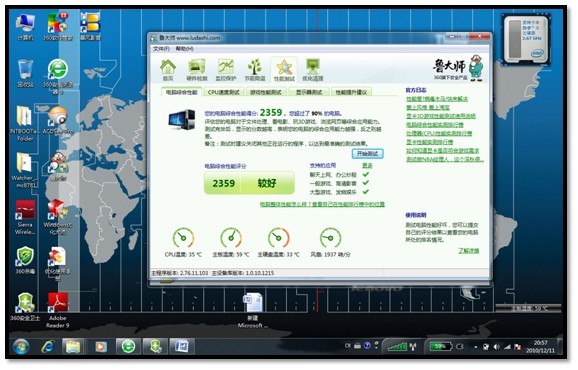Click the 开始测试 button
This screenshot has width=578, height=370.
pos(368,153)
